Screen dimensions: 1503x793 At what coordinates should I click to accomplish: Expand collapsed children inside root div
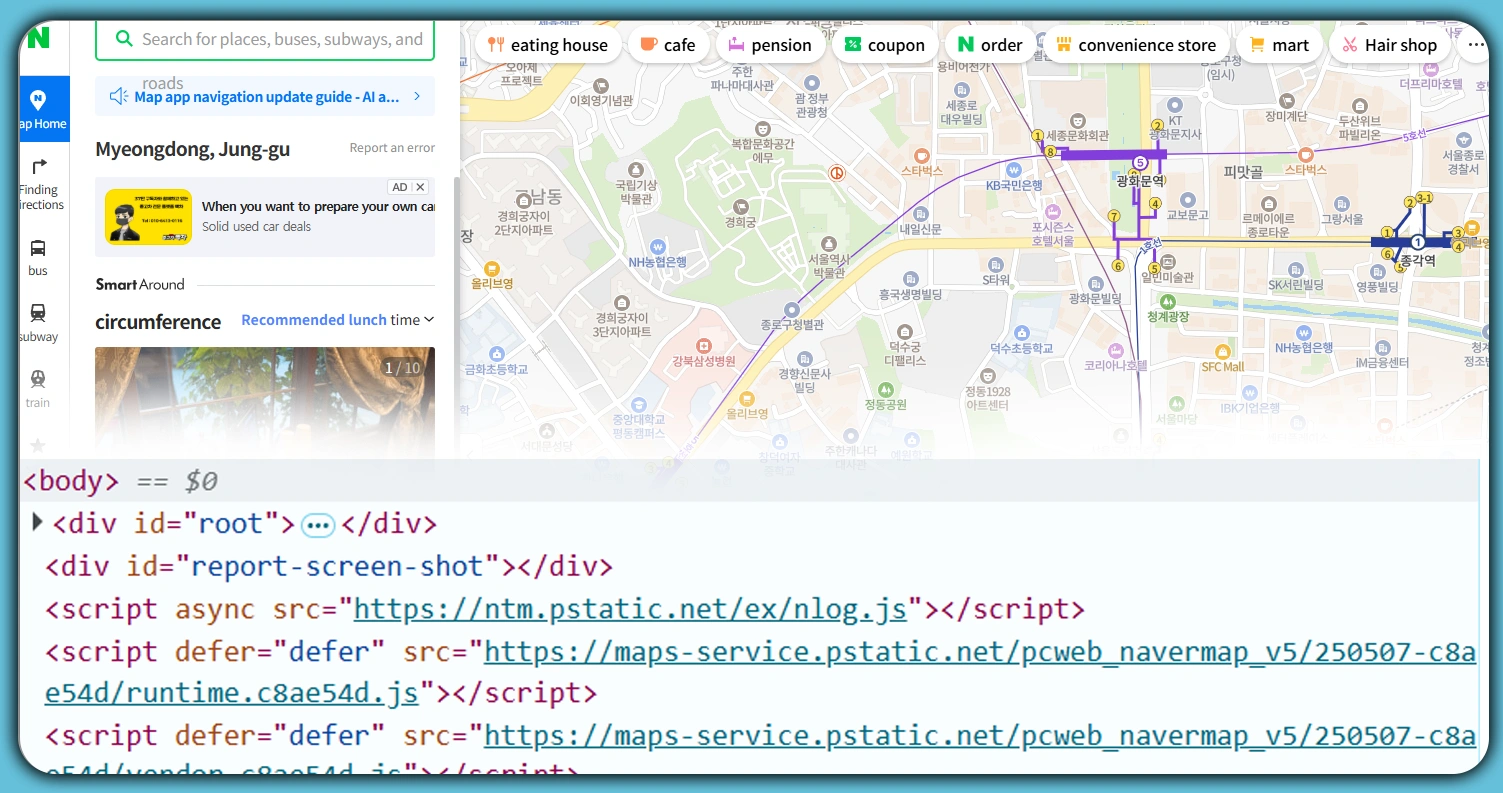[x=317, y=523]
